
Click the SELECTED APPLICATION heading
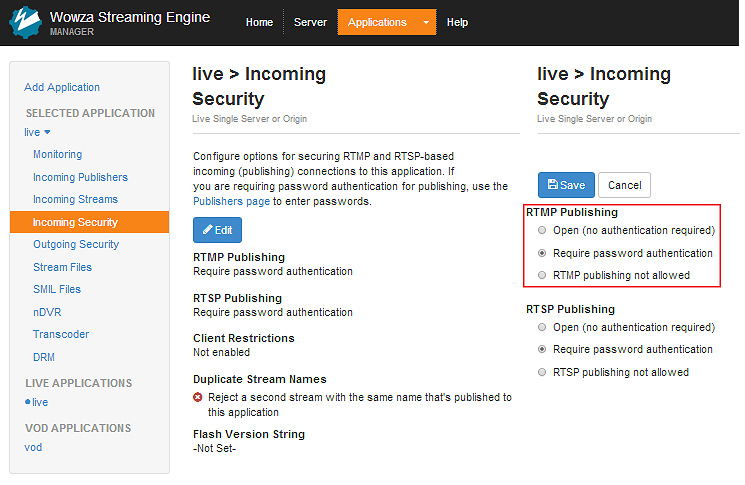90,113
